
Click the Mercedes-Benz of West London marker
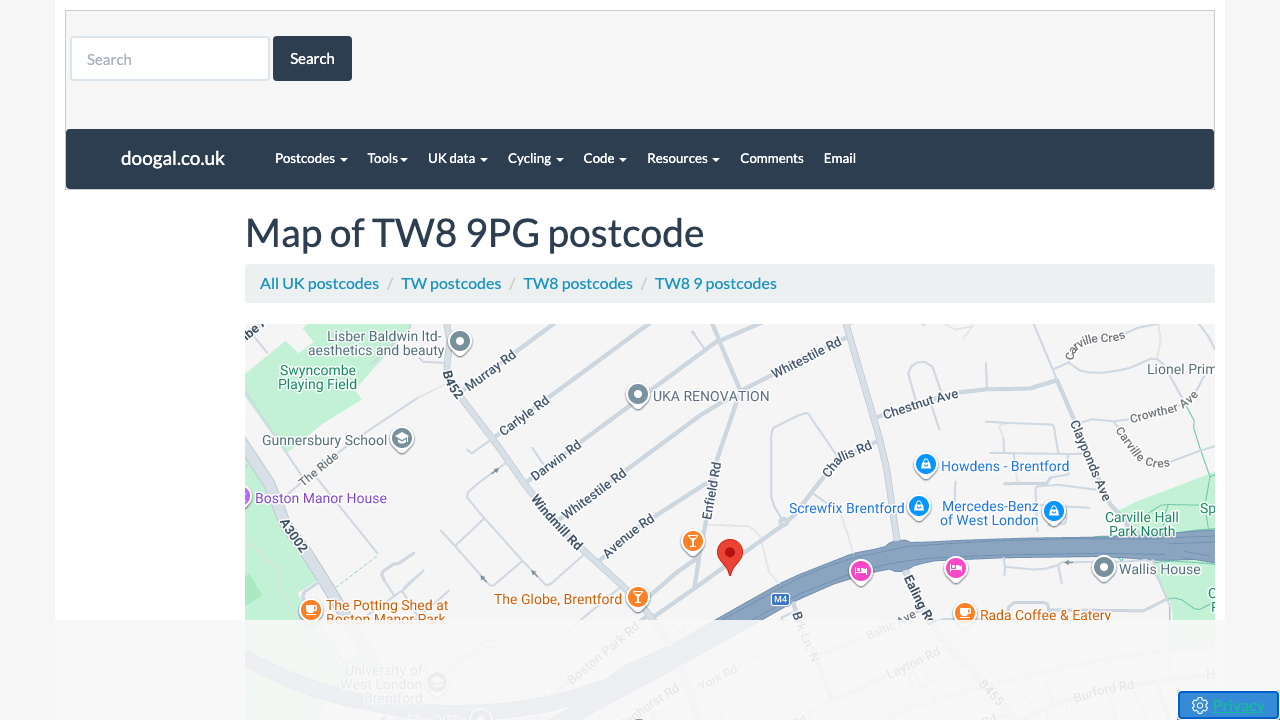[1053, 512]
